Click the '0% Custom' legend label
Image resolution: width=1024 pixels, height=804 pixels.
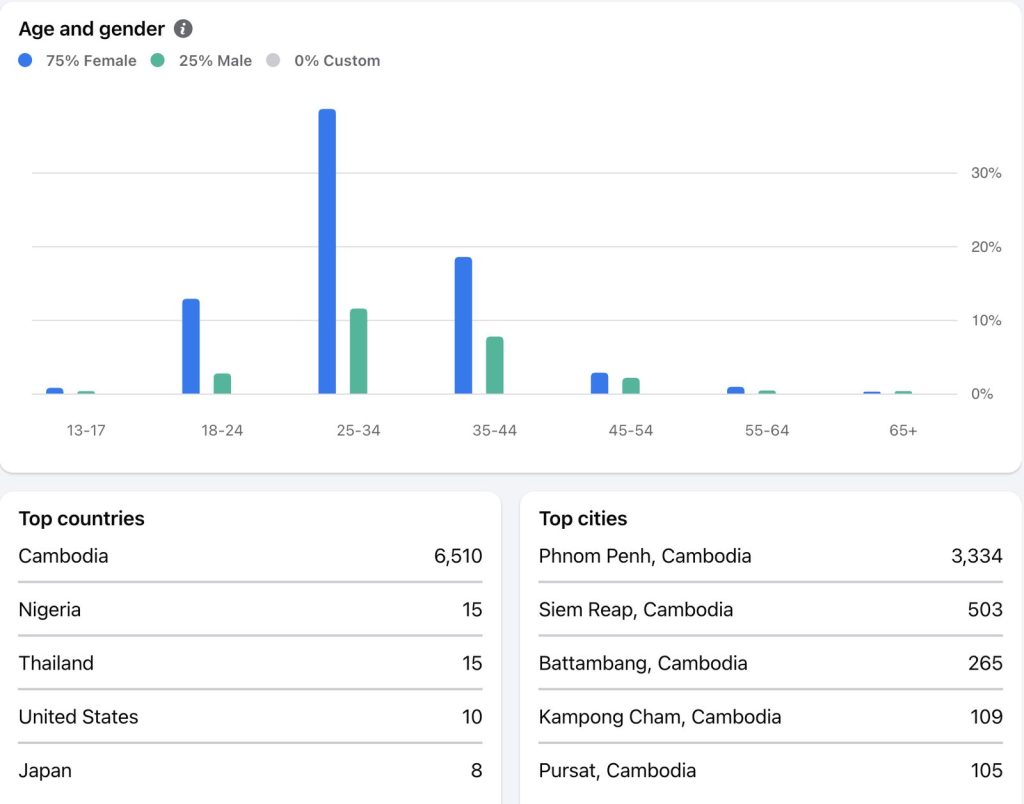click(337, 61)
